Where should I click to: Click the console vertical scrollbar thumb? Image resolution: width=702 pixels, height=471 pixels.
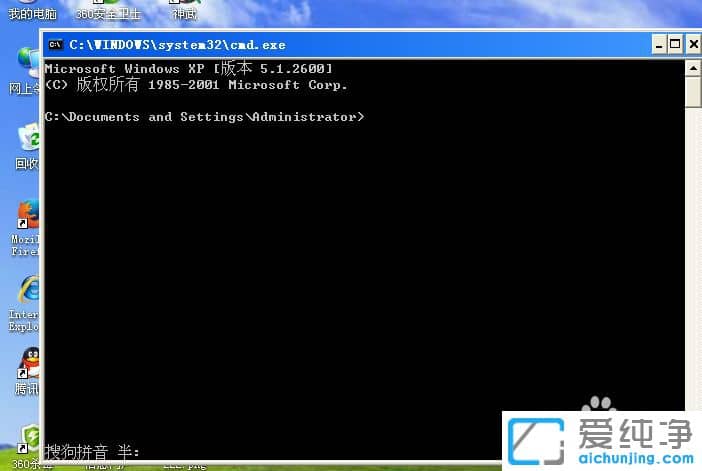pyautogui.click(x=693, y=91)
